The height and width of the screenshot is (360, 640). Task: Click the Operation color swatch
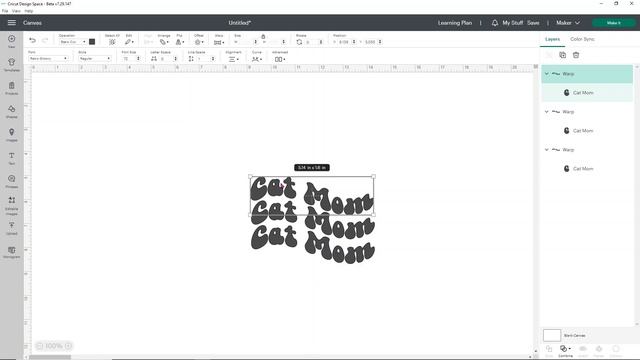[92, 42]
